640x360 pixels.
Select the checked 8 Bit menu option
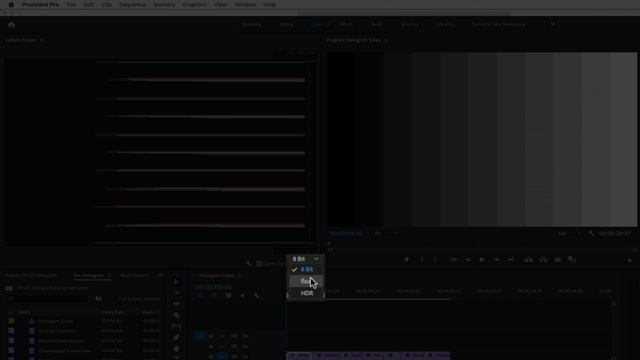coord(307,269)
